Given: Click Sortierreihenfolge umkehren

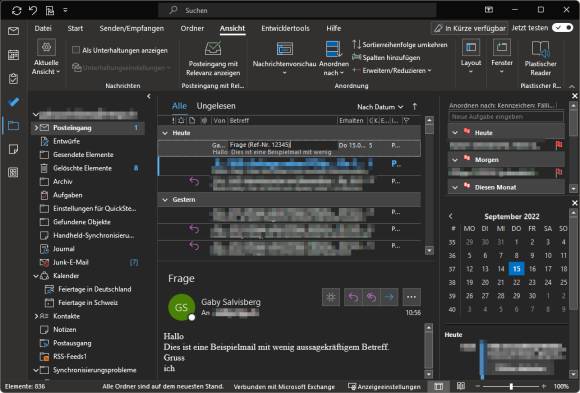Looking at the screenshot, I should coord(399,45).
